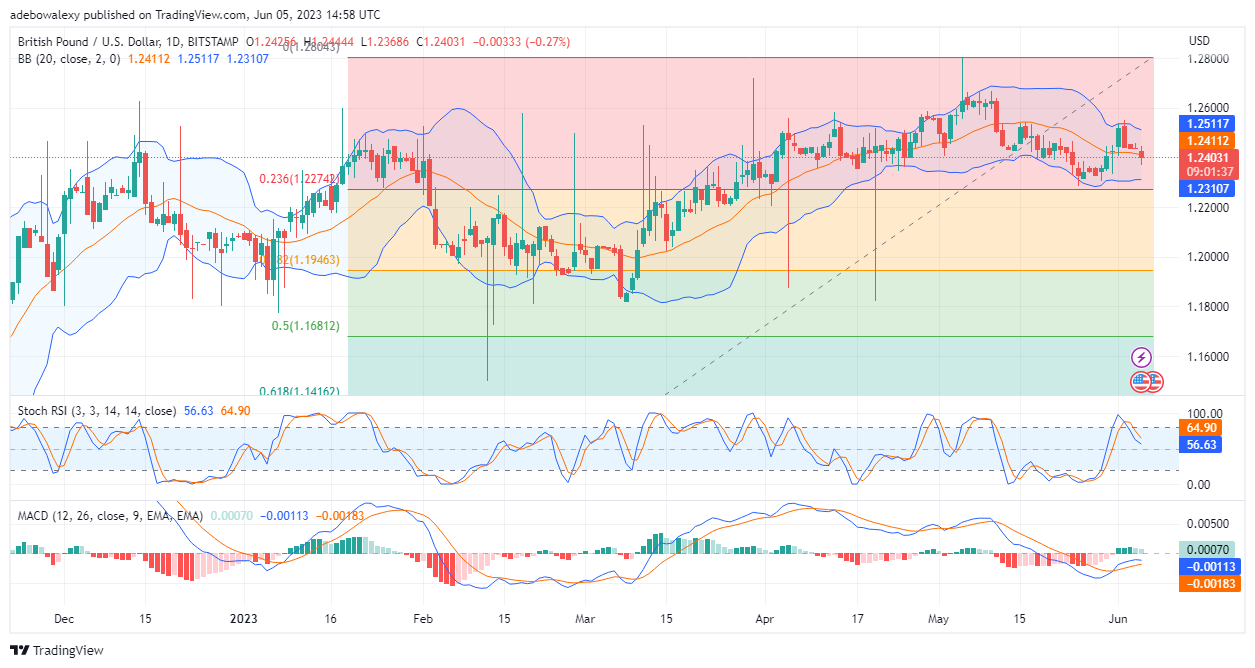Click the TradingView logo at the chart bottom
The width and height of the screenshot is (1255, 668).
point(58,650)
